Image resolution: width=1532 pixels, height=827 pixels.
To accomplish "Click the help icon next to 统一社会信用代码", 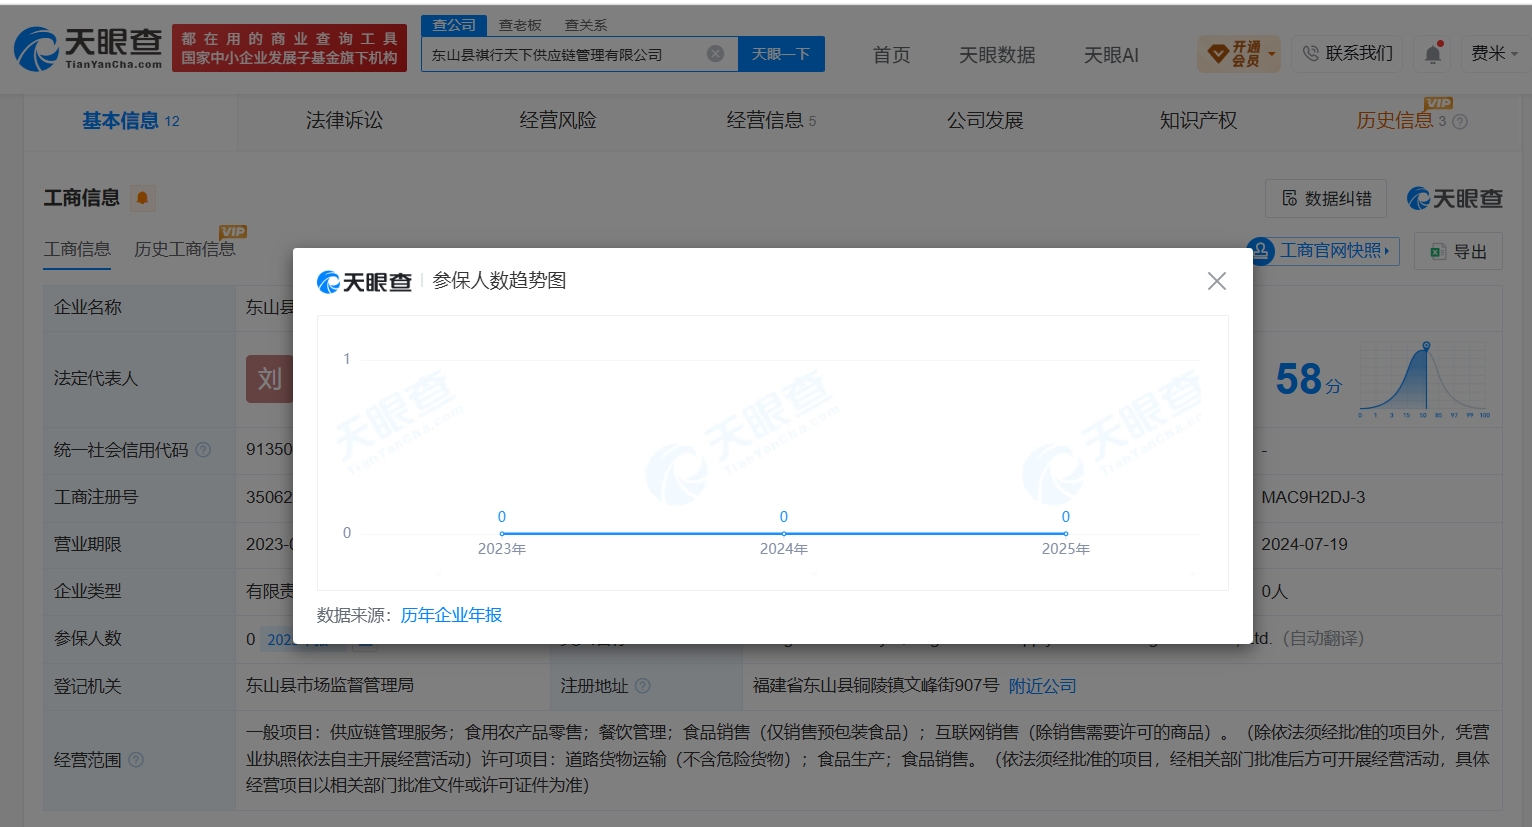I will coord(203,450).
